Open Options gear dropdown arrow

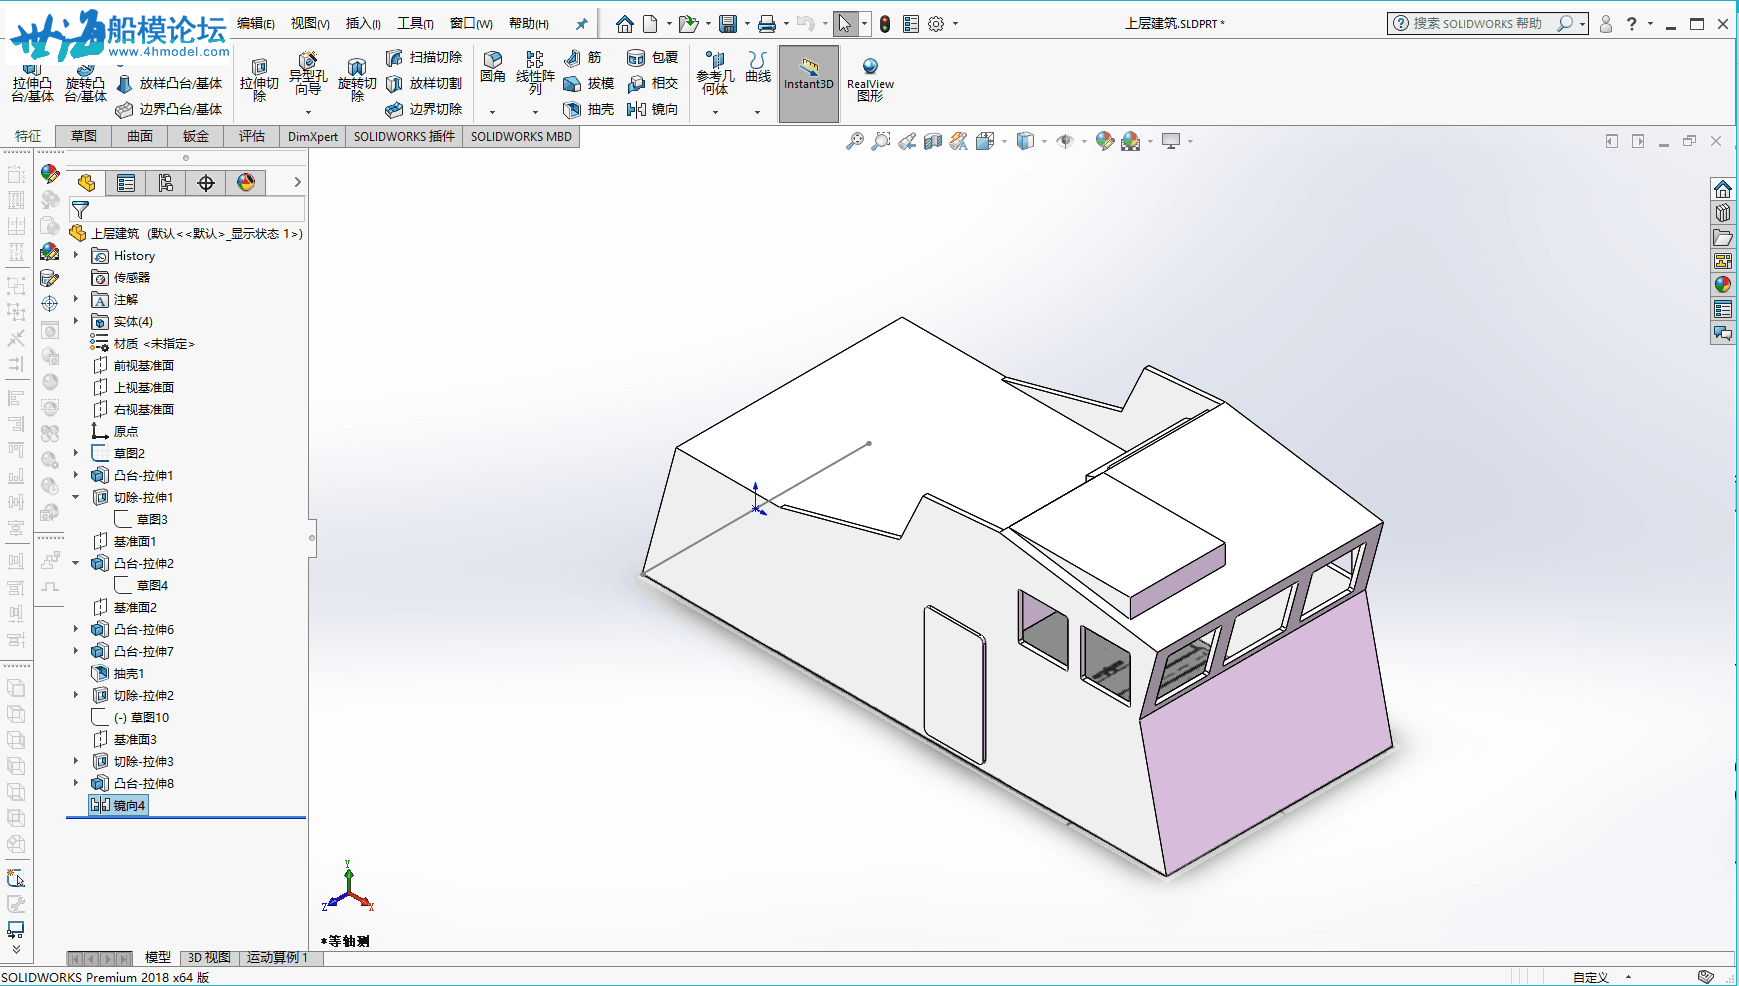[x=955, y=24]
